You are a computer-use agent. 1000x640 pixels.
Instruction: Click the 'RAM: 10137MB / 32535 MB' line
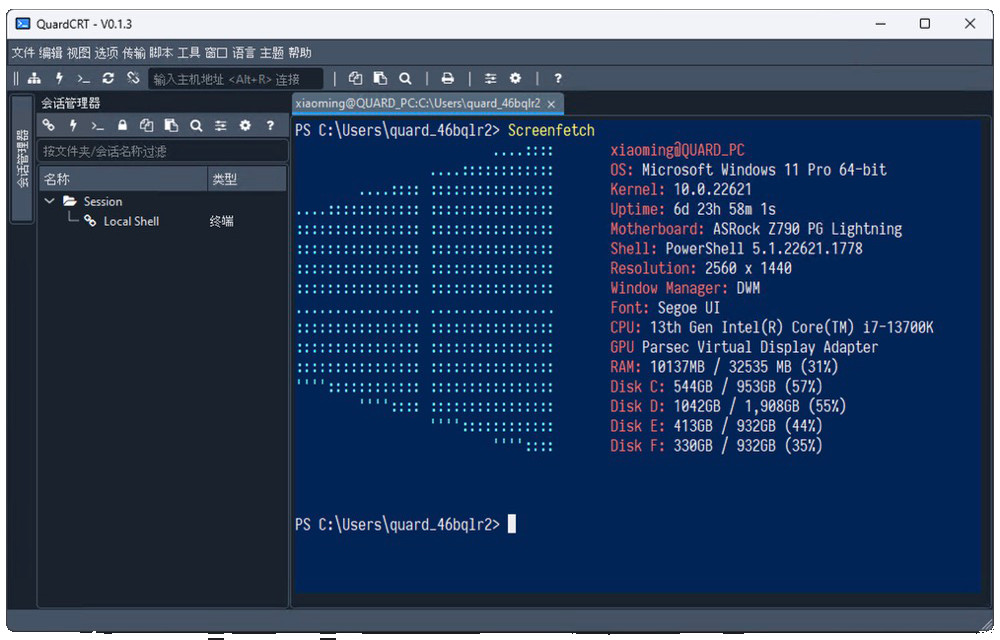coord(724,367)
